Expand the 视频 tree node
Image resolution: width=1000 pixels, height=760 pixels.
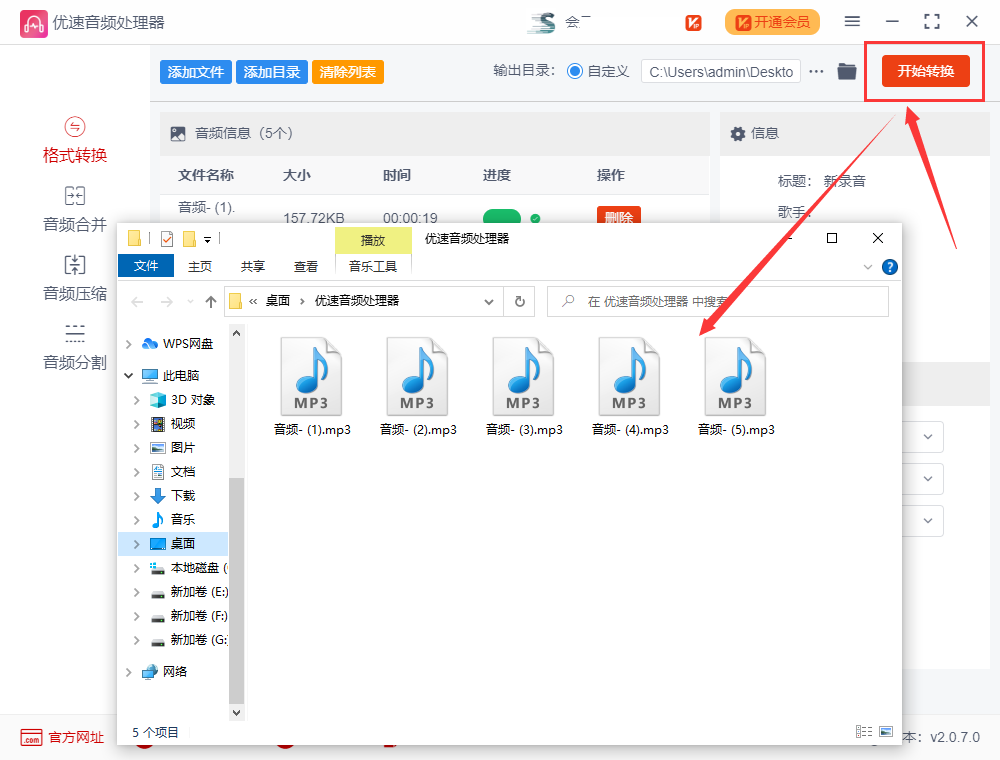136,424
